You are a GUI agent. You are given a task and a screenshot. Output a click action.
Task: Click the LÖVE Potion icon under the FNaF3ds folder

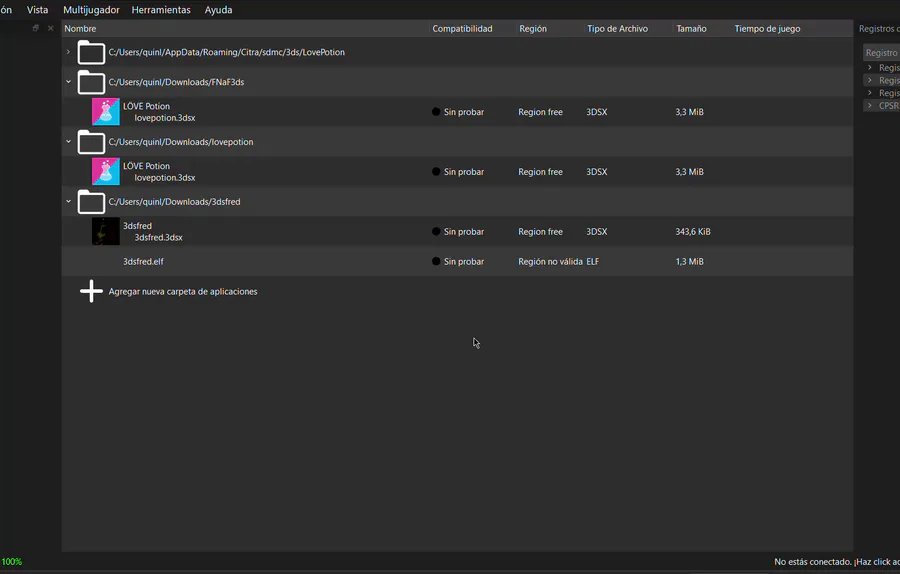pyautogui.click(x=105, y=112)
